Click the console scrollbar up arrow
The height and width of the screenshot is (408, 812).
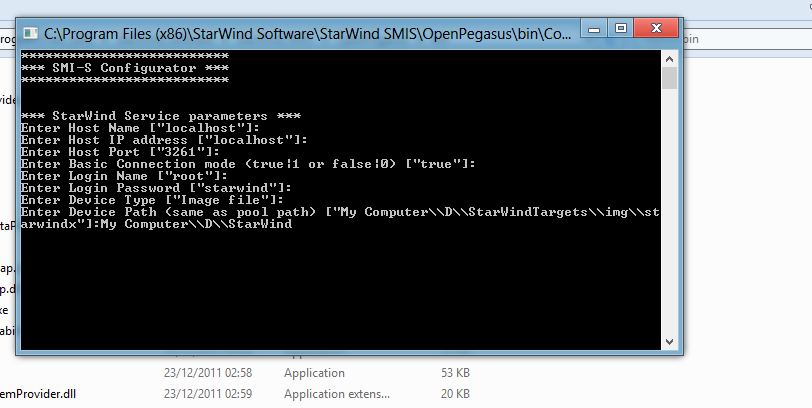coord(669,59)
